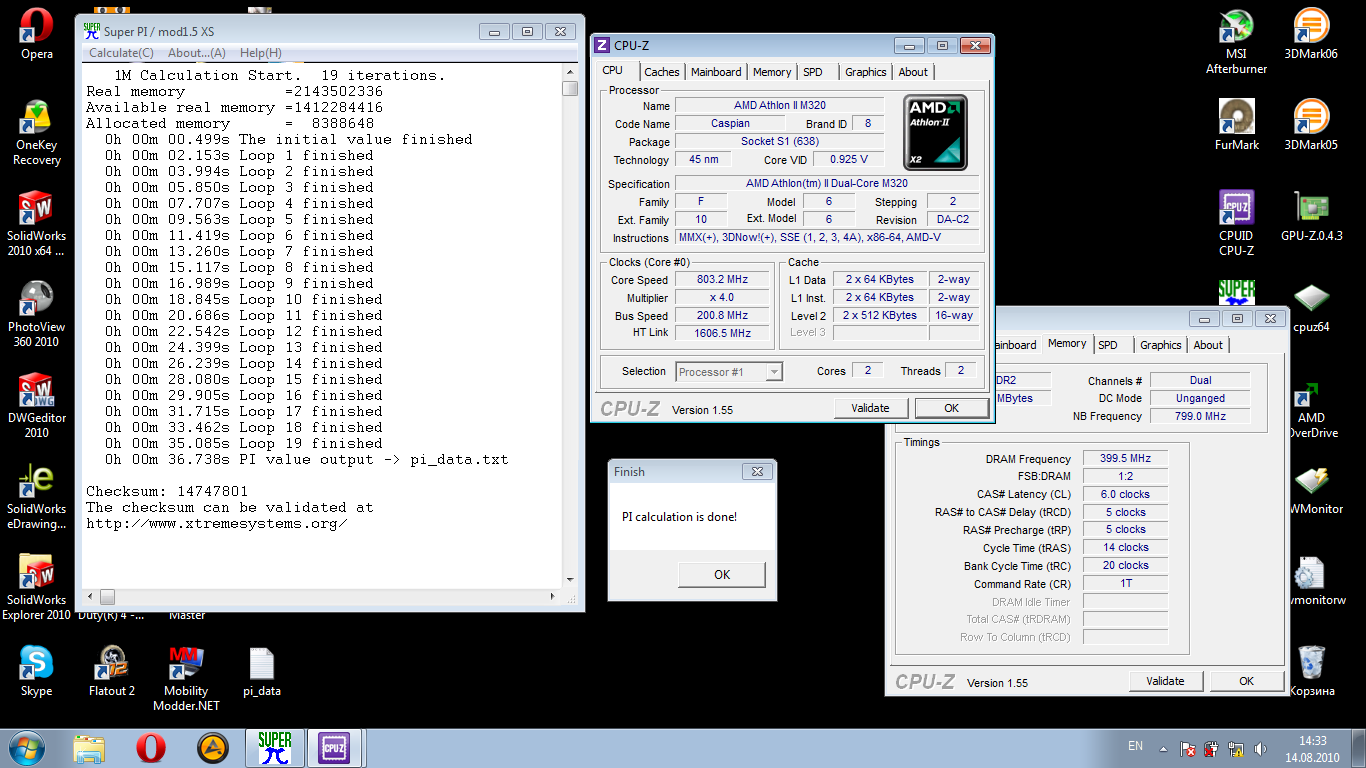Viewport: 1366px width, 768px height.
Task: Select the cpuz64 desktop icon
Action: coord(1311,307)
